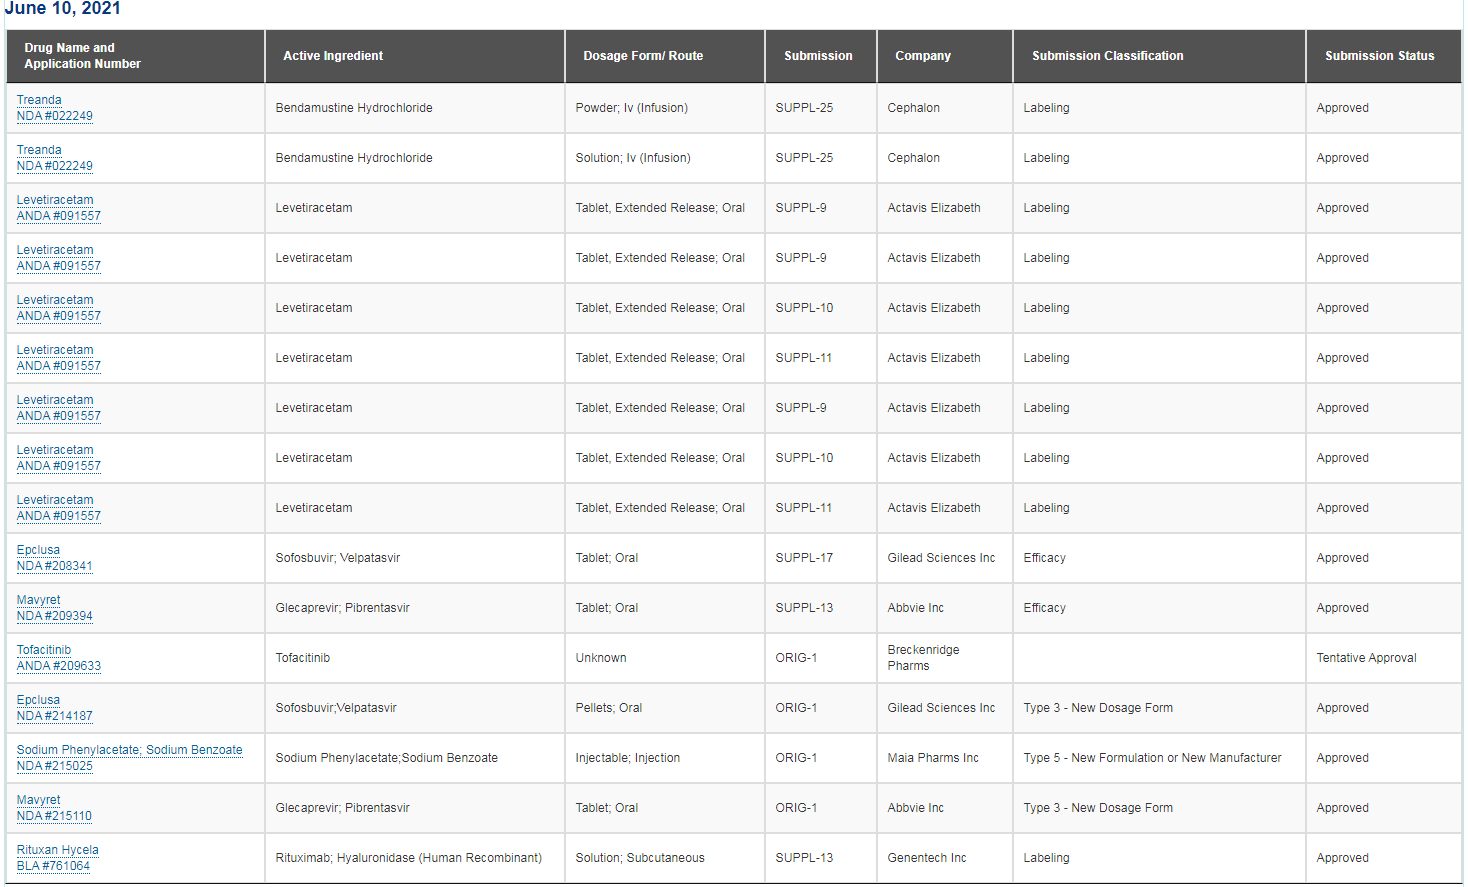The width and height of the screenshot is (1468, 887).
Task: Open the Rituxan Hycela drug link
Action: pos(58,850)
